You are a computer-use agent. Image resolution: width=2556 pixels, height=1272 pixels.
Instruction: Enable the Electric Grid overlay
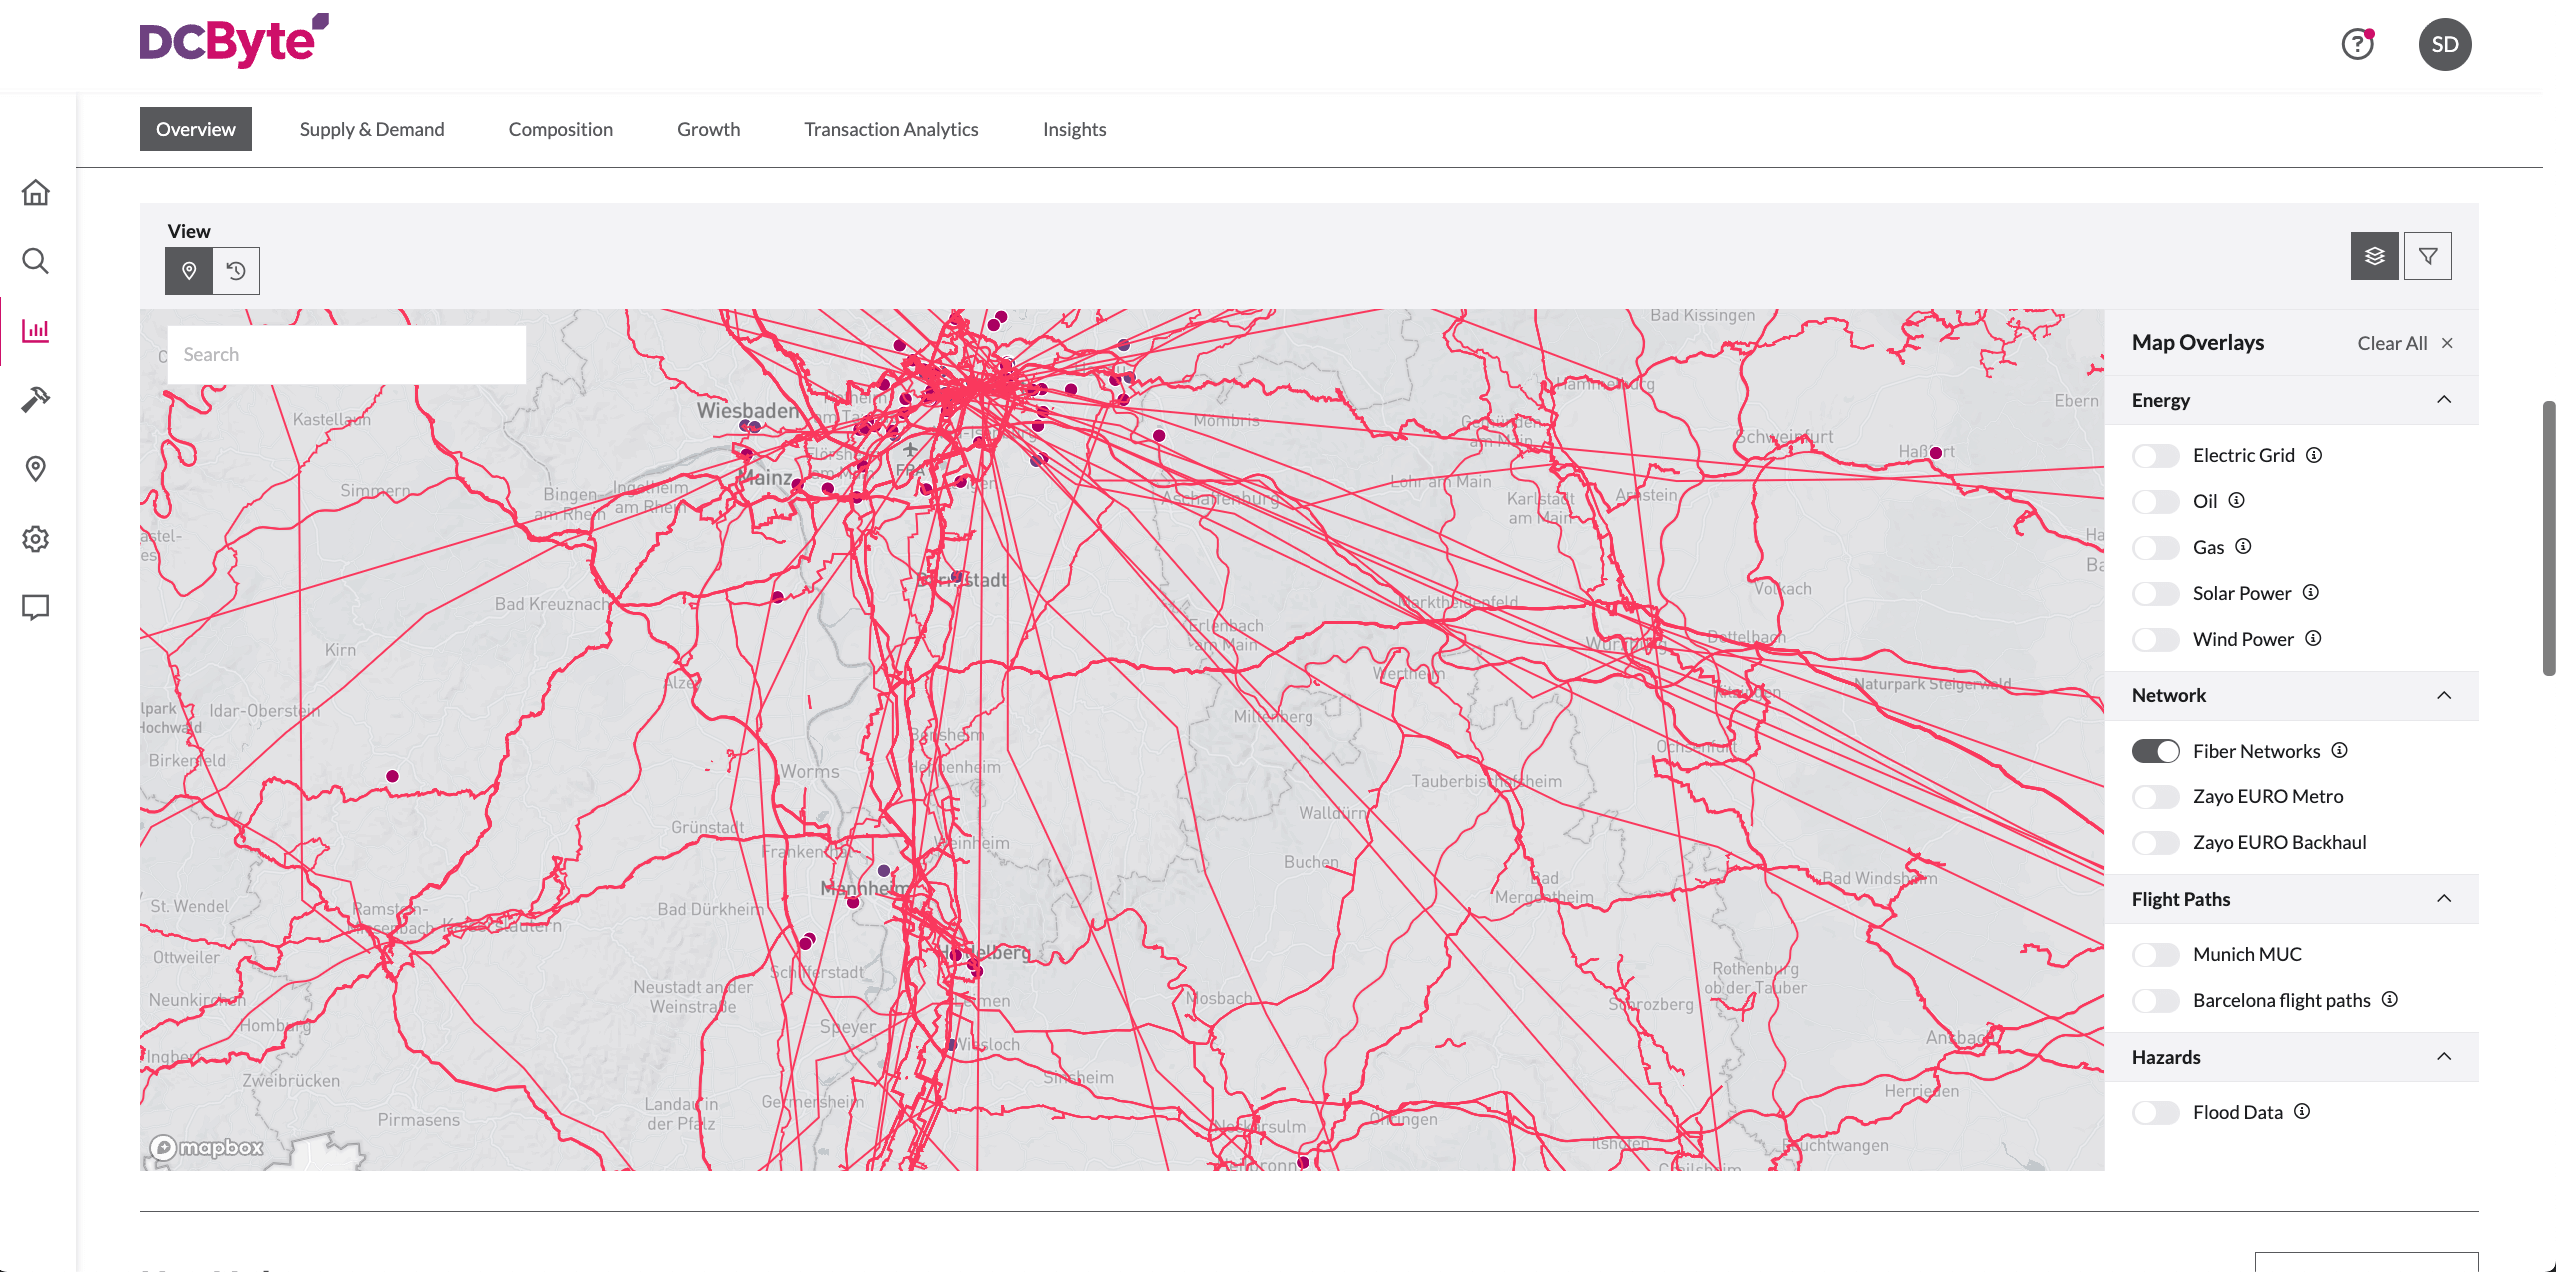tap(2156, 455)
